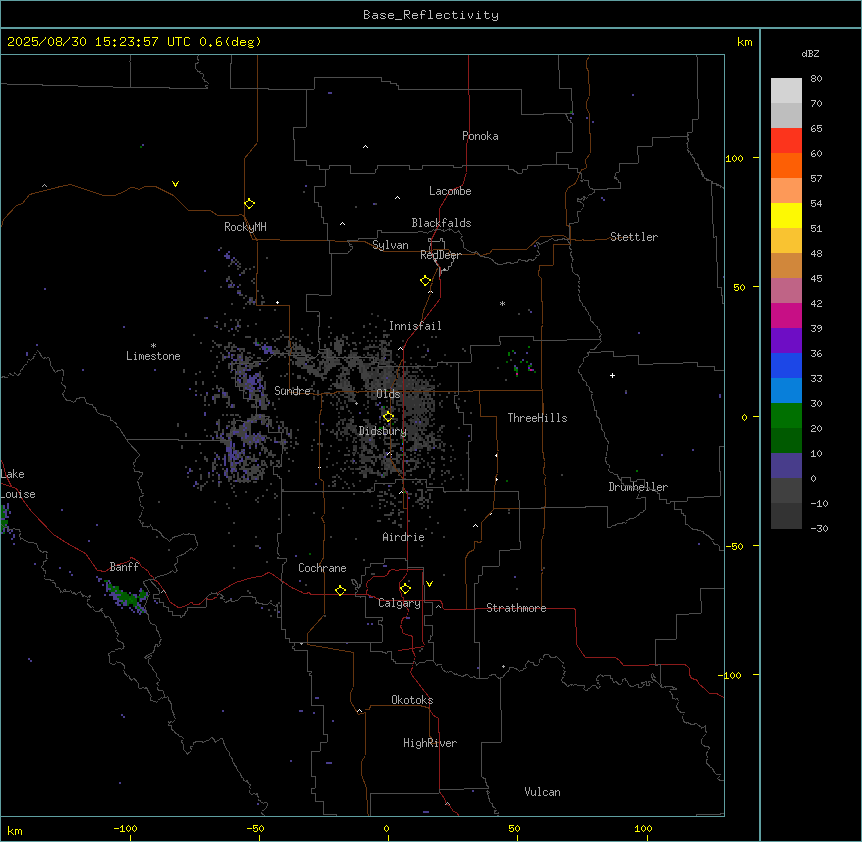Viewport: 862px width, 842px height.
Task: Click the Didsbury town label
Action: click(x=383, y=431)
